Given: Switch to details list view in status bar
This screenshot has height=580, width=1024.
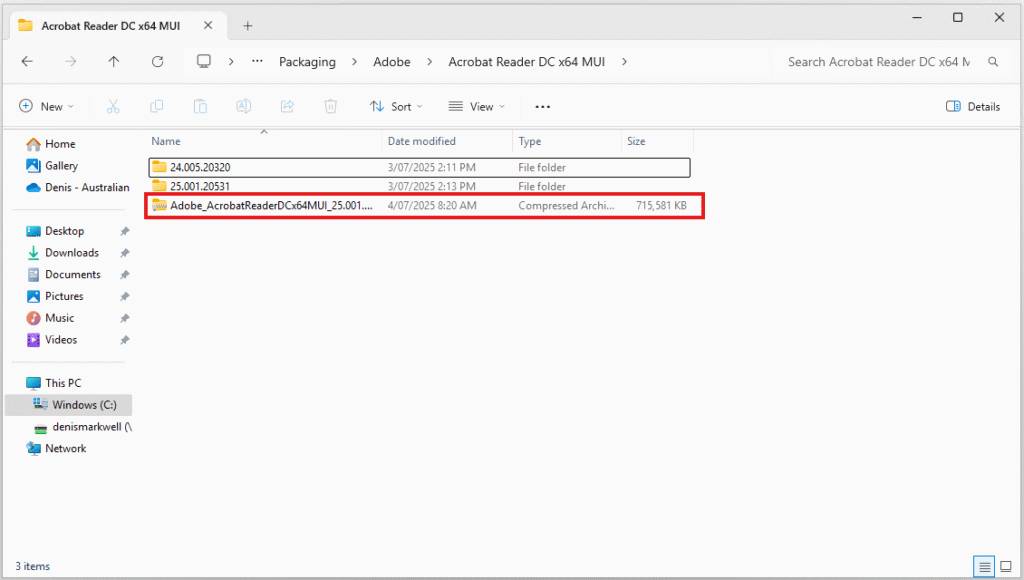Looking at the screenshot, I should click(984, 566).
